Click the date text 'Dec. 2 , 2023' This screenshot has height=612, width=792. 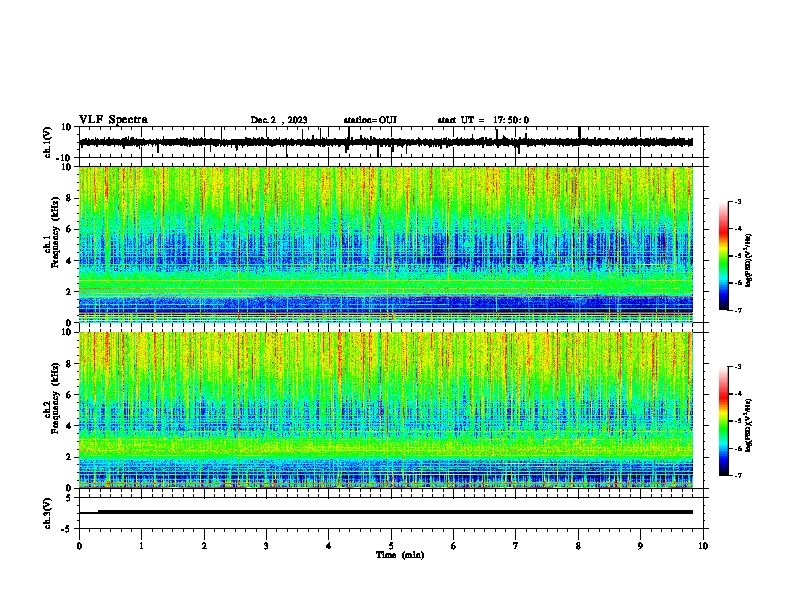[x=279, y=120]
